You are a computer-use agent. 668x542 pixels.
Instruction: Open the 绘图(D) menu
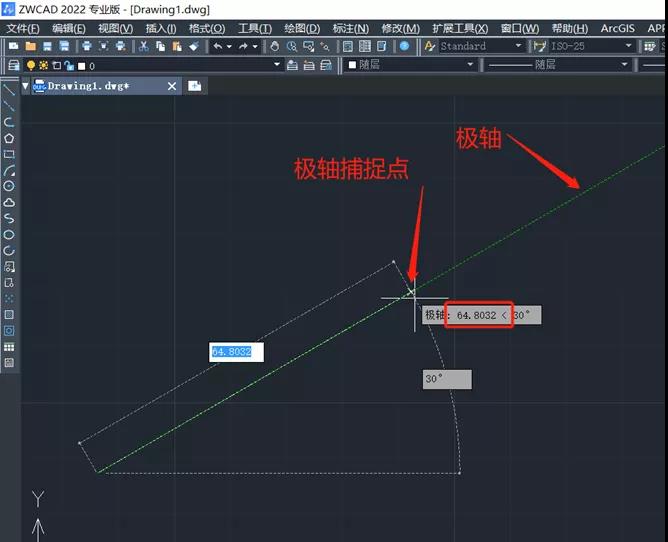(x=302, y=29)
